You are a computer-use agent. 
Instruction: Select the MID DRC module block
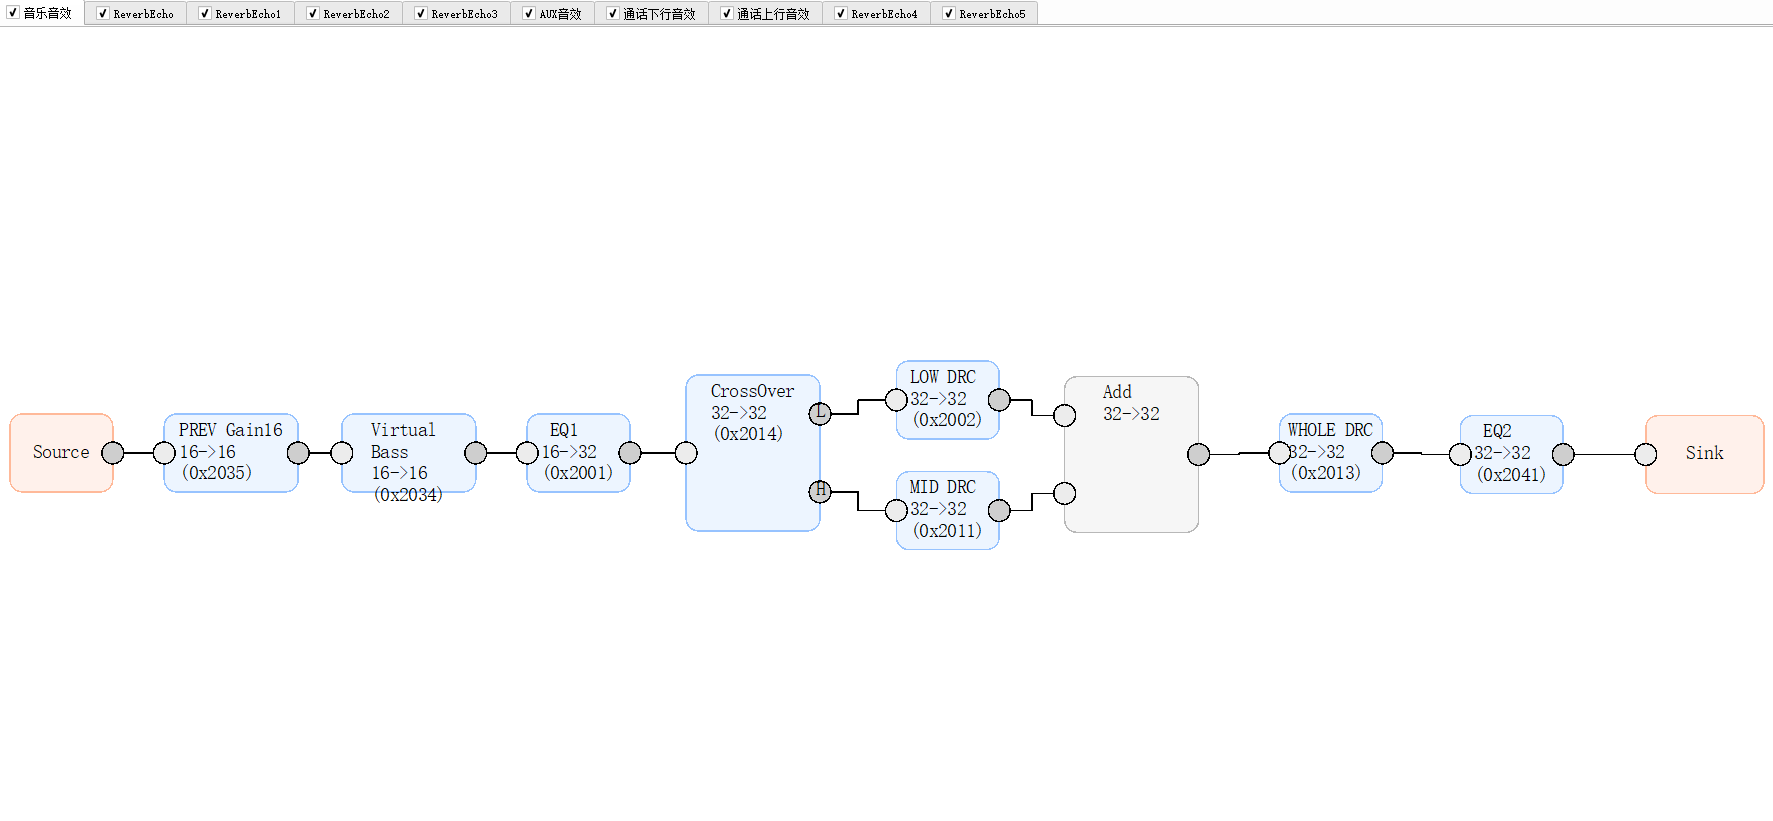coord(948,510)
